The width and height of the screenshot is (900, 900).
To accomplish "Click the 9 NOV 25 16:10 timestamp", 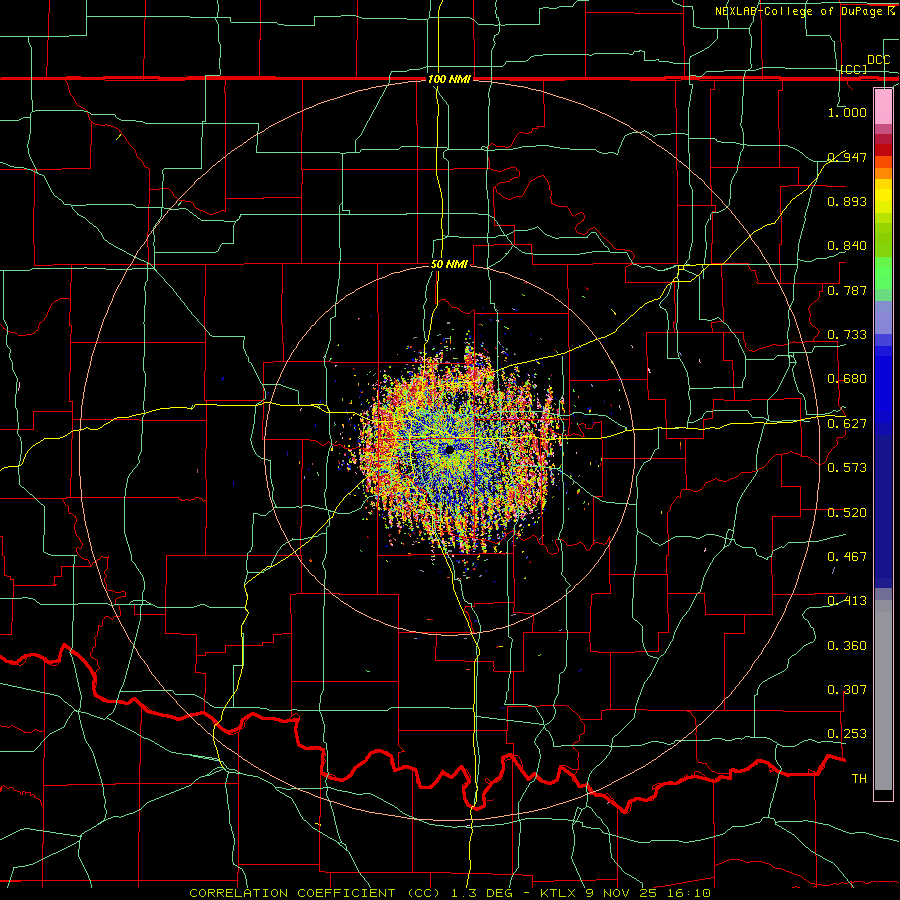I will coord(649,893).
